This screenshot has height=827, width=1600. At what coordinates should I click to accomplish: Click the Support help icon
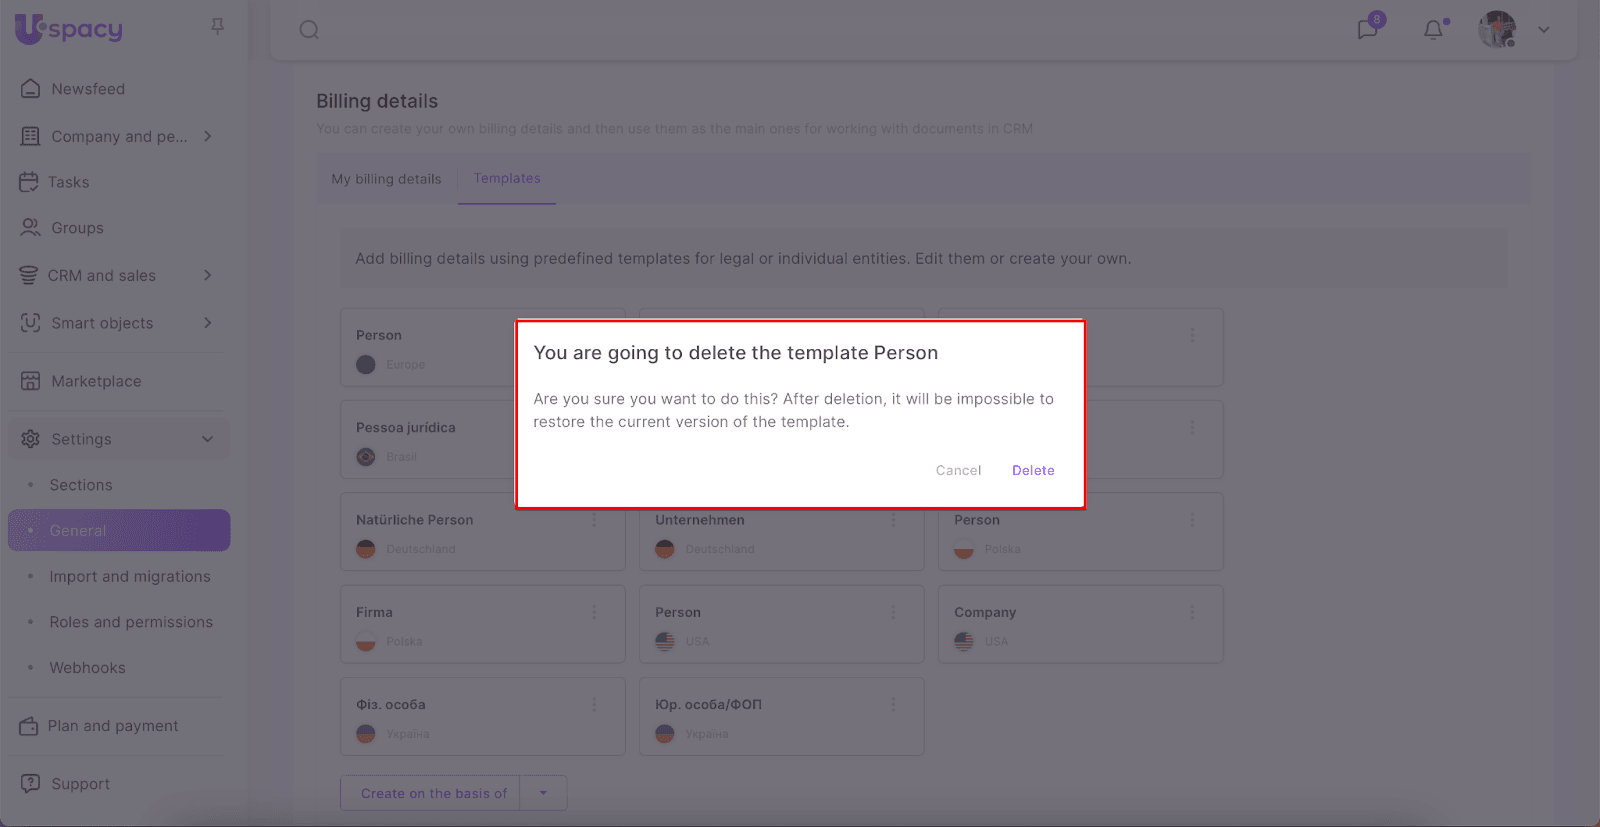pos(31,784)
